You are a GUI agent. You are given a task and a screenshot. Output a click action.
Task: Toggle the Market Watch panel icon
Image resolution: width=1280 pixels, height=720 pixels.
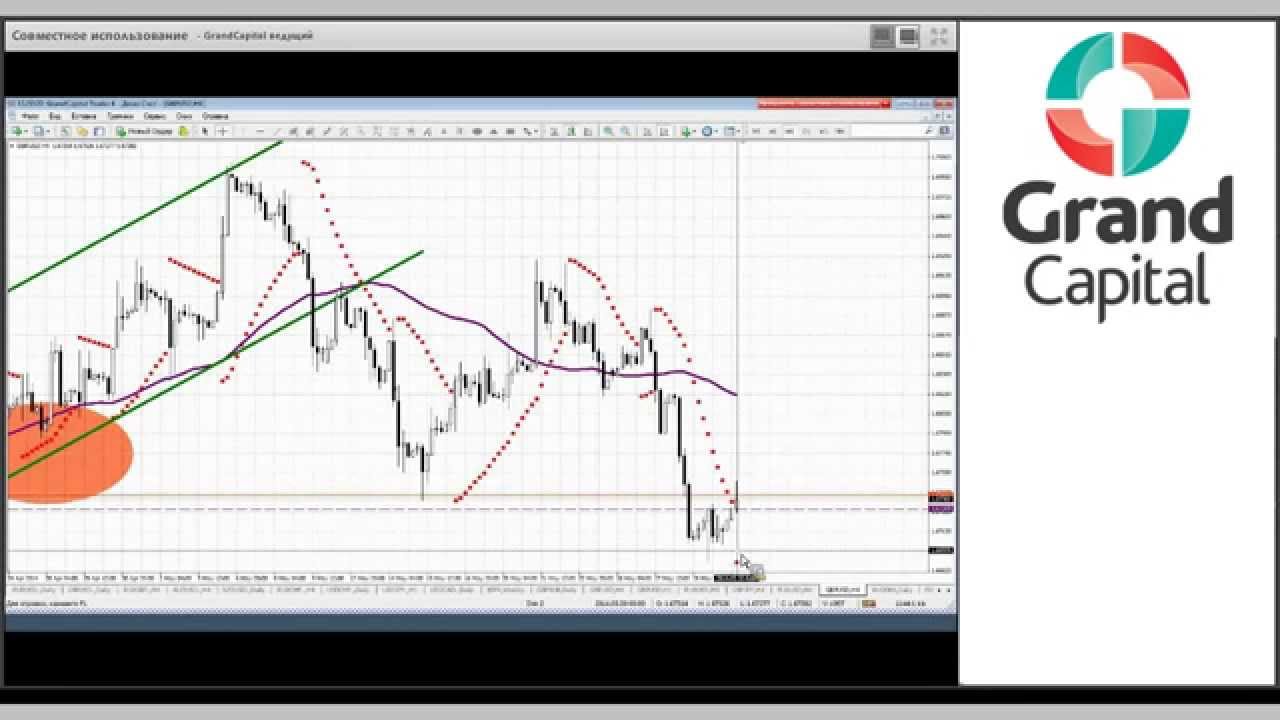coord(65,131)
